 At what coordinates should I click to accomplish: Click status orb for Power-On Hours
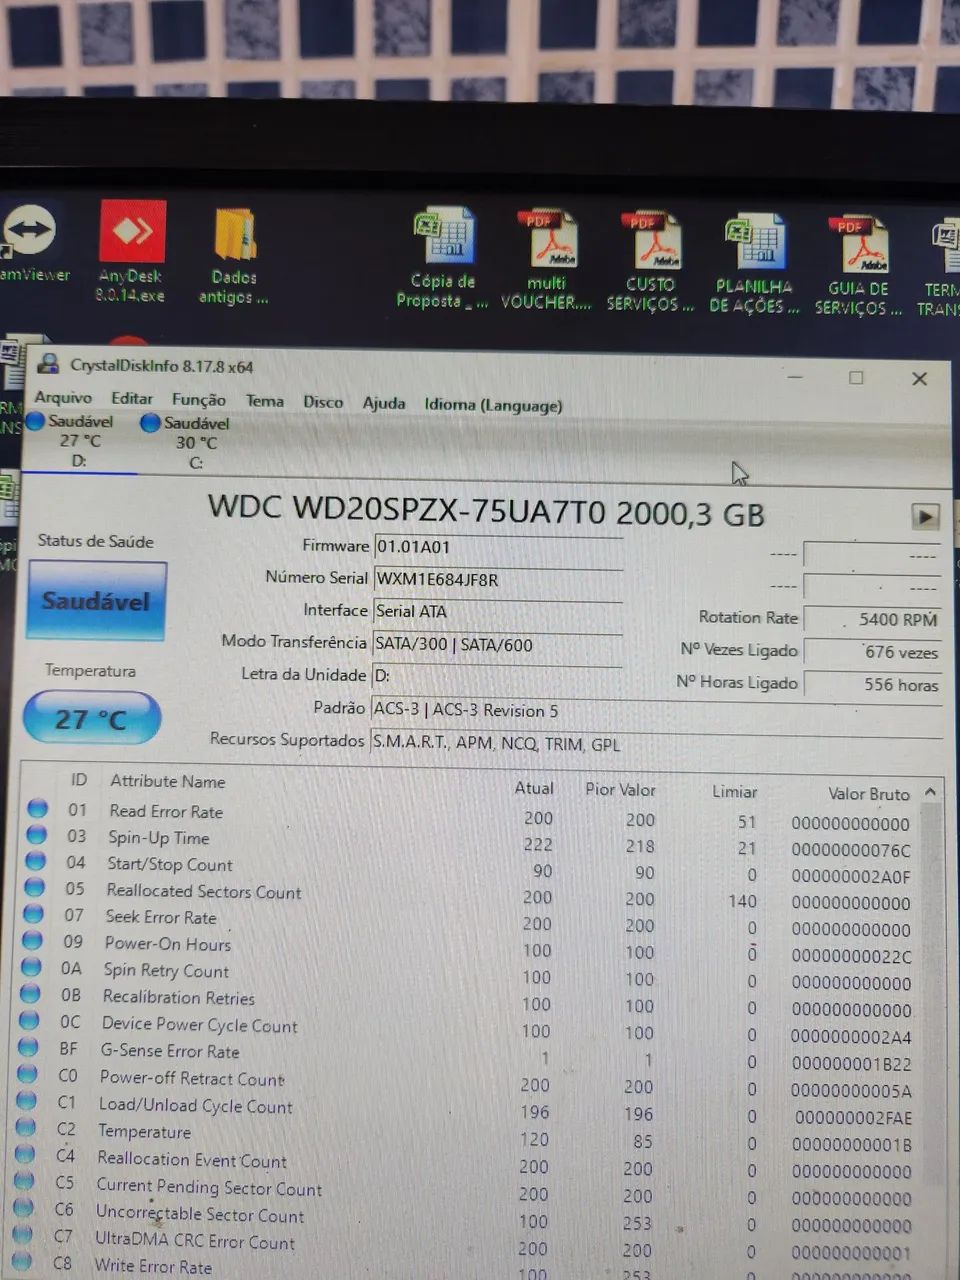(x=33, y=940)
